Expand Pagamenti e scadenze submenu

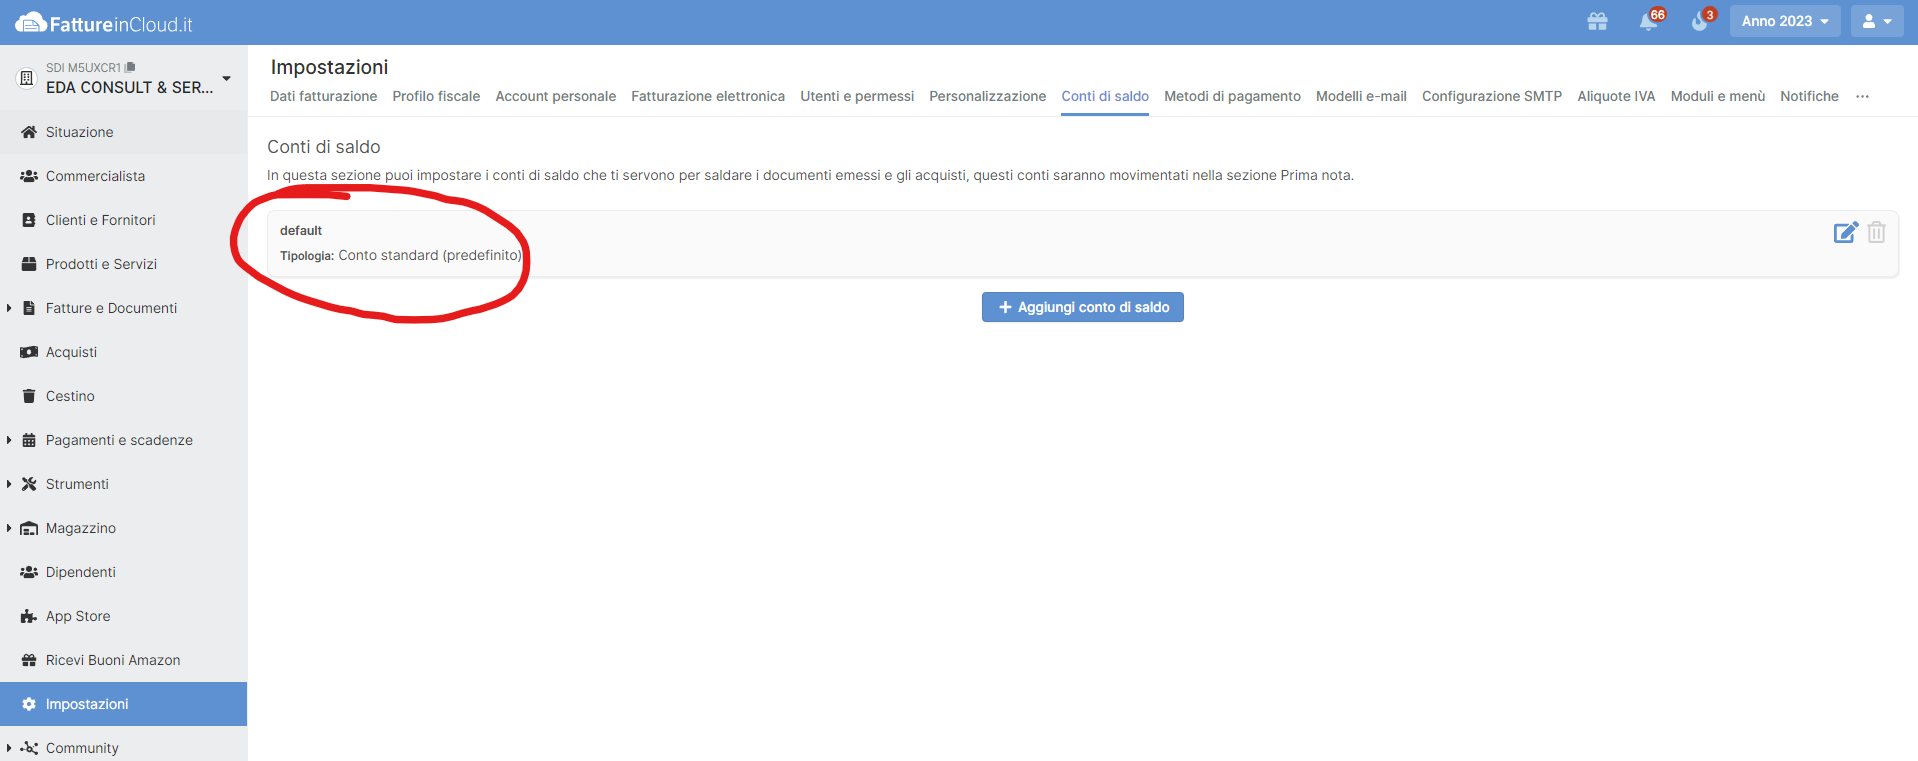coord(9,440)
